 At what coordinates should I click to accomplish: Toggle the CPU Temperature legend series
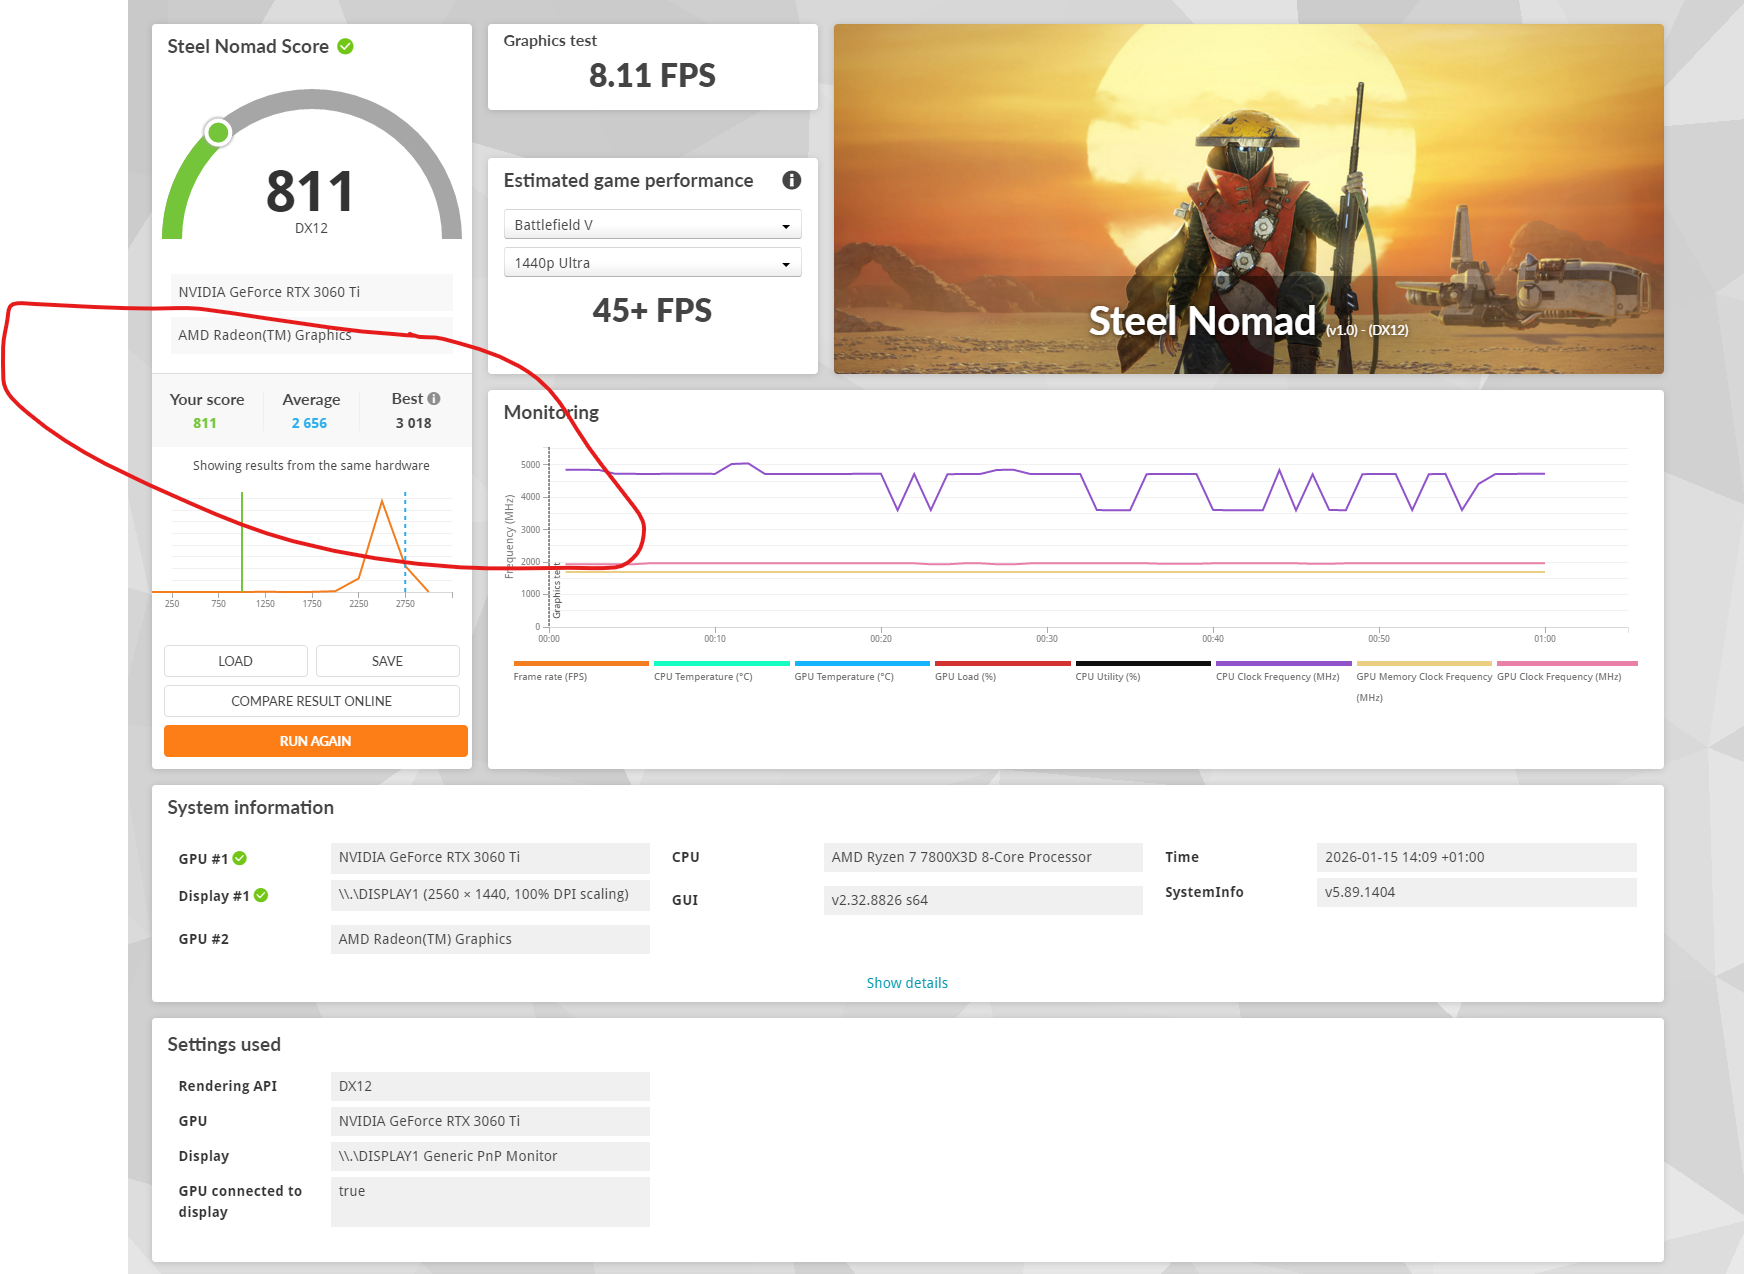tap(721, 670)
